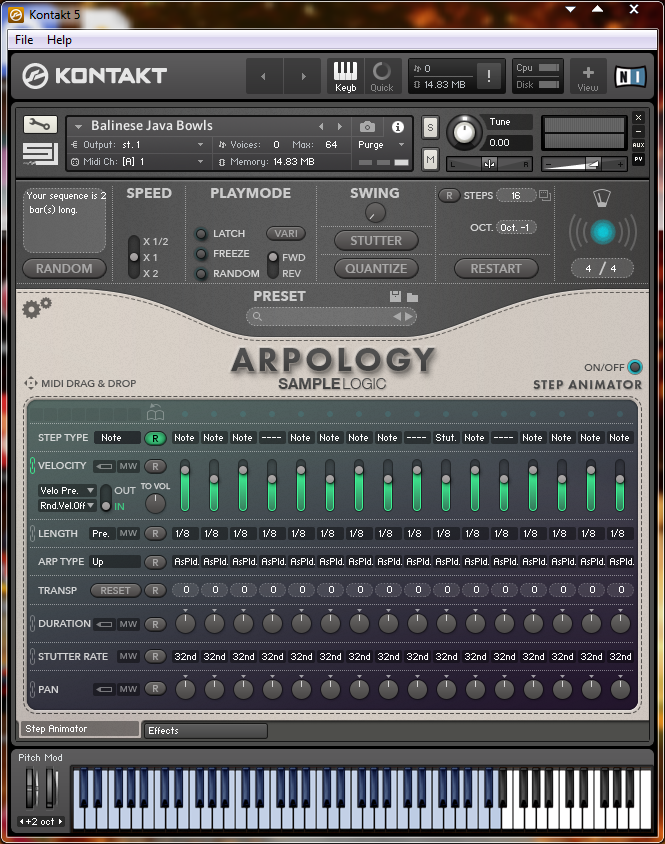Close the instrument with X icon

pyautogui.click(x=638, y=117)
